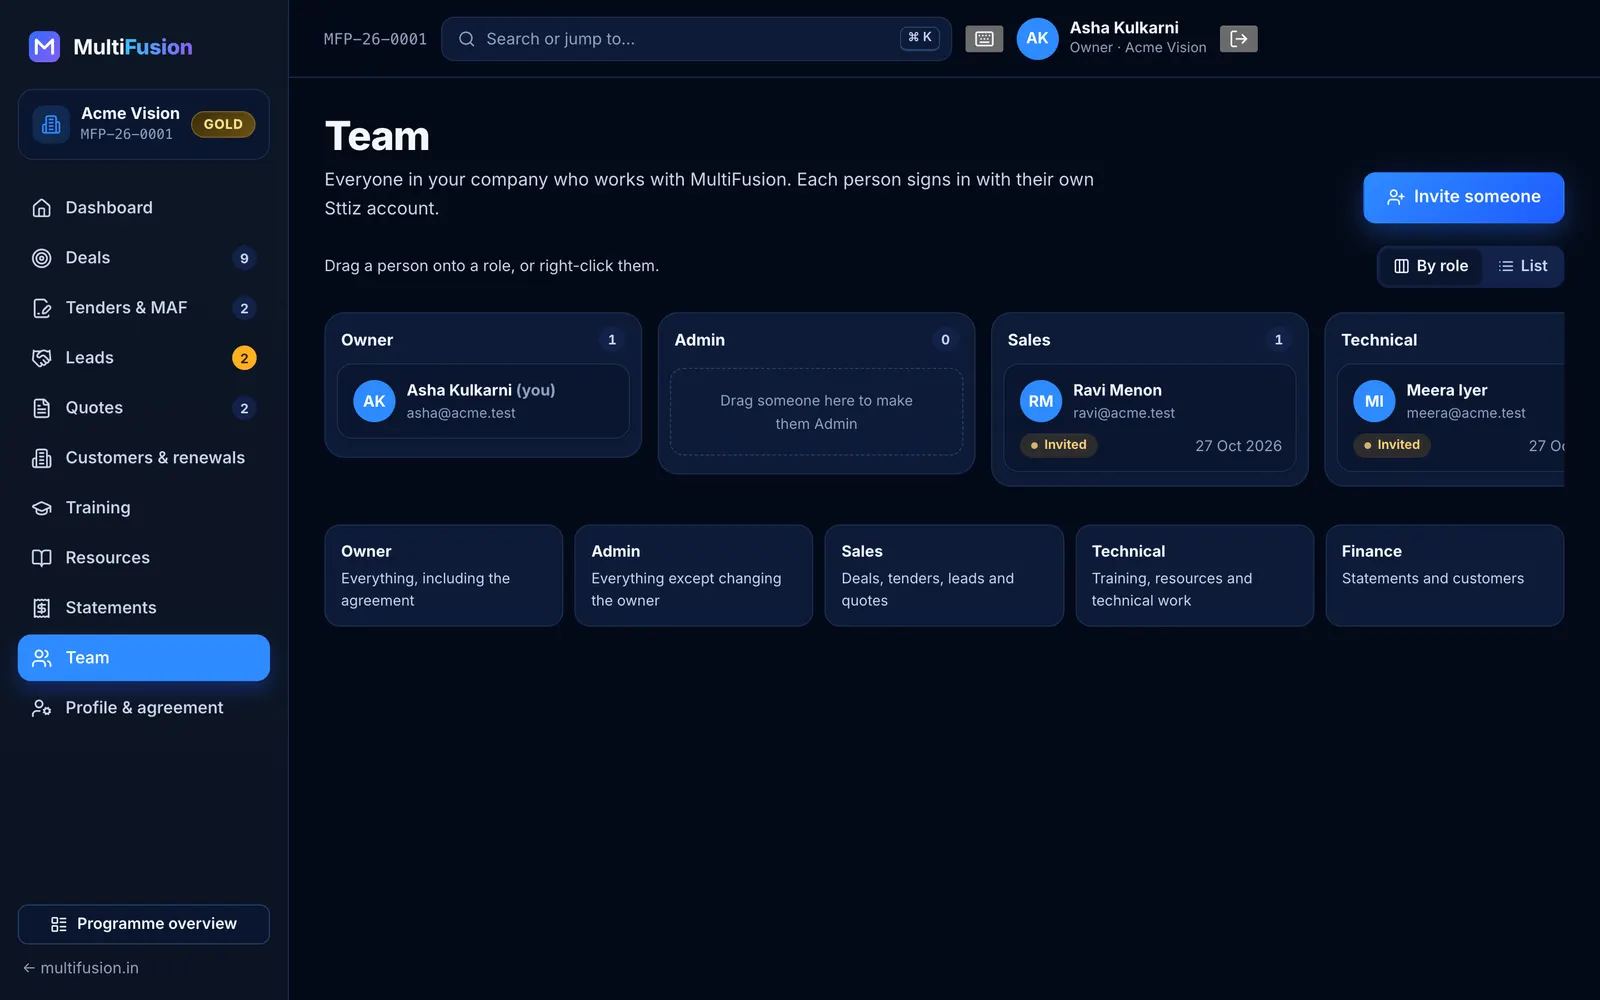Click the keyboard shortcuts icon
The image size is (1600, 1000).
[984, 39]
